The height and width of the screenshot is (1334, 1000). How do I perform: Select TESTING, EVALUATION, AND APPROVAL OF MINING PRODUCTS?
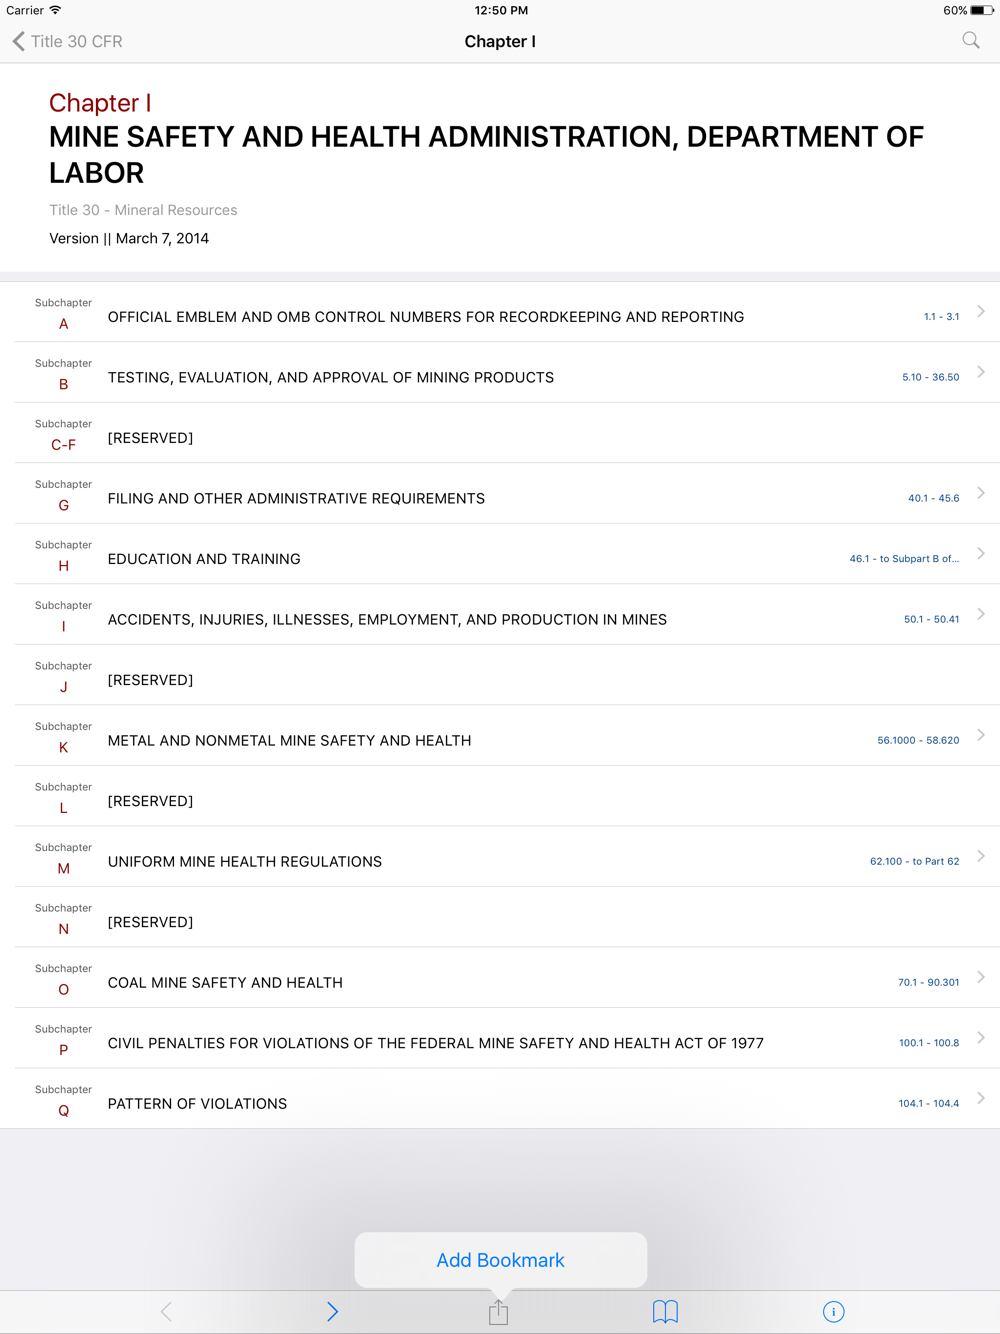click(x=331, y=377)
